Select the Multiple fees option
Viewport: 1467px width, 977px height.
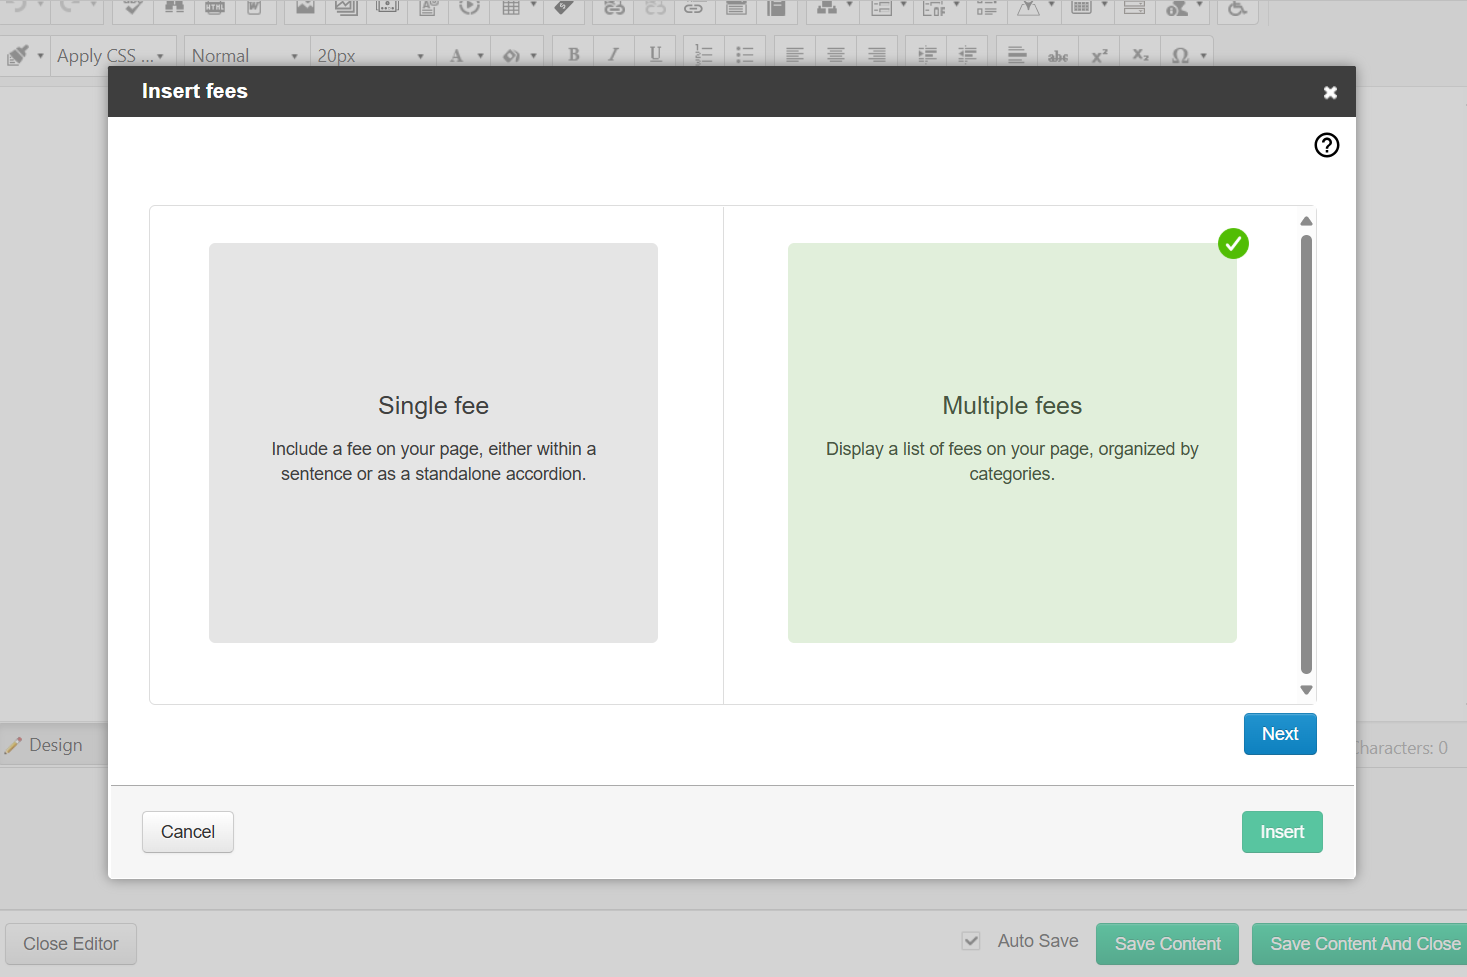pyautogui.click(x=1012, y=442)
